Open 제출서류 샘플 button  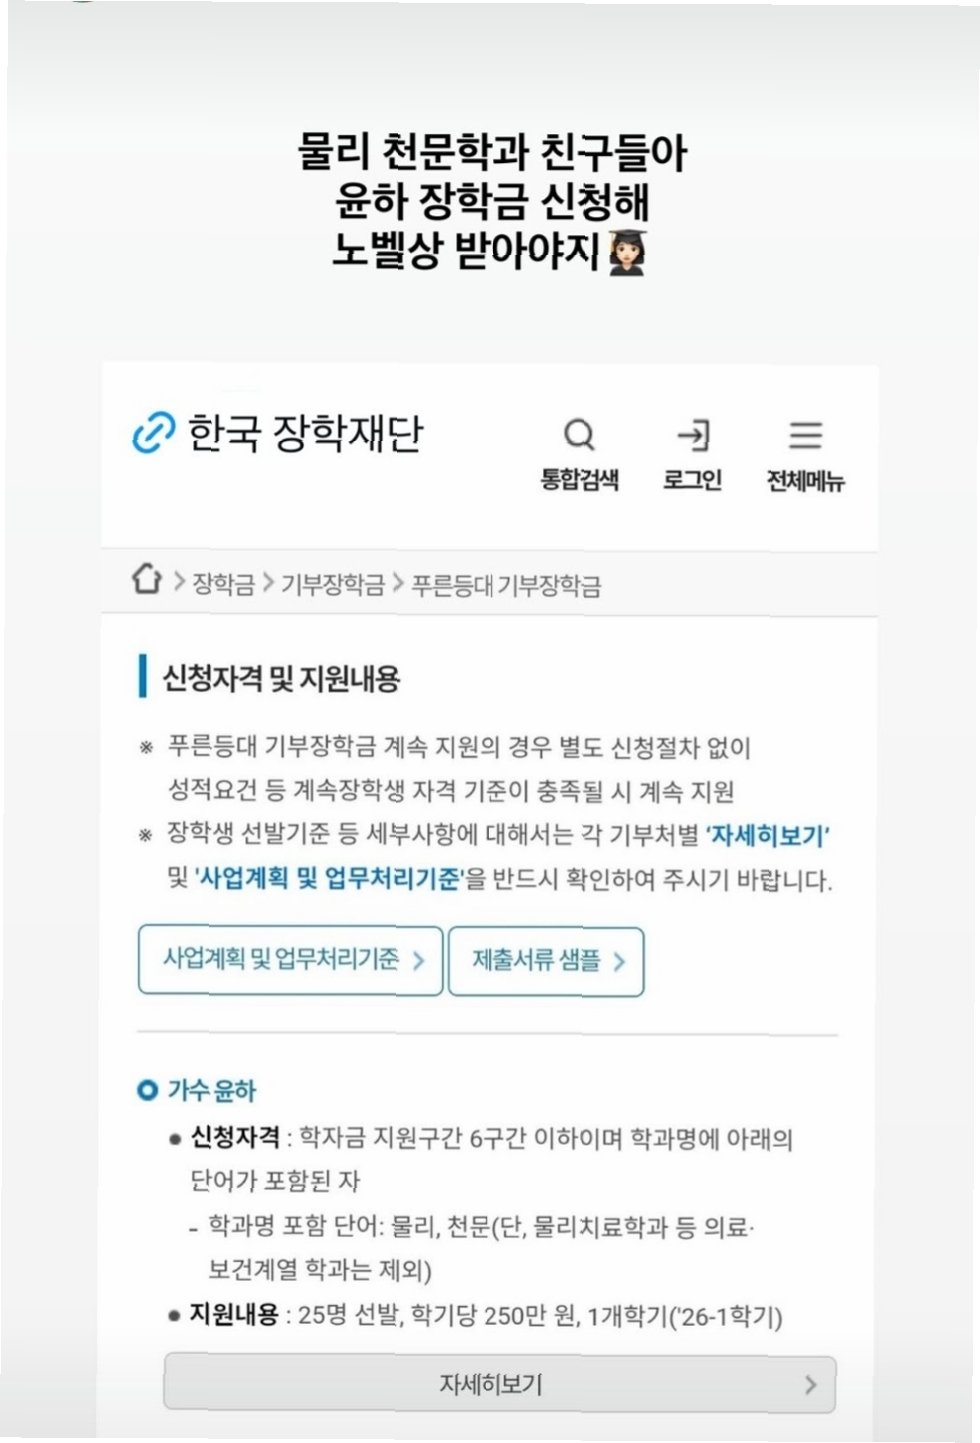click(x=546, y=961)
